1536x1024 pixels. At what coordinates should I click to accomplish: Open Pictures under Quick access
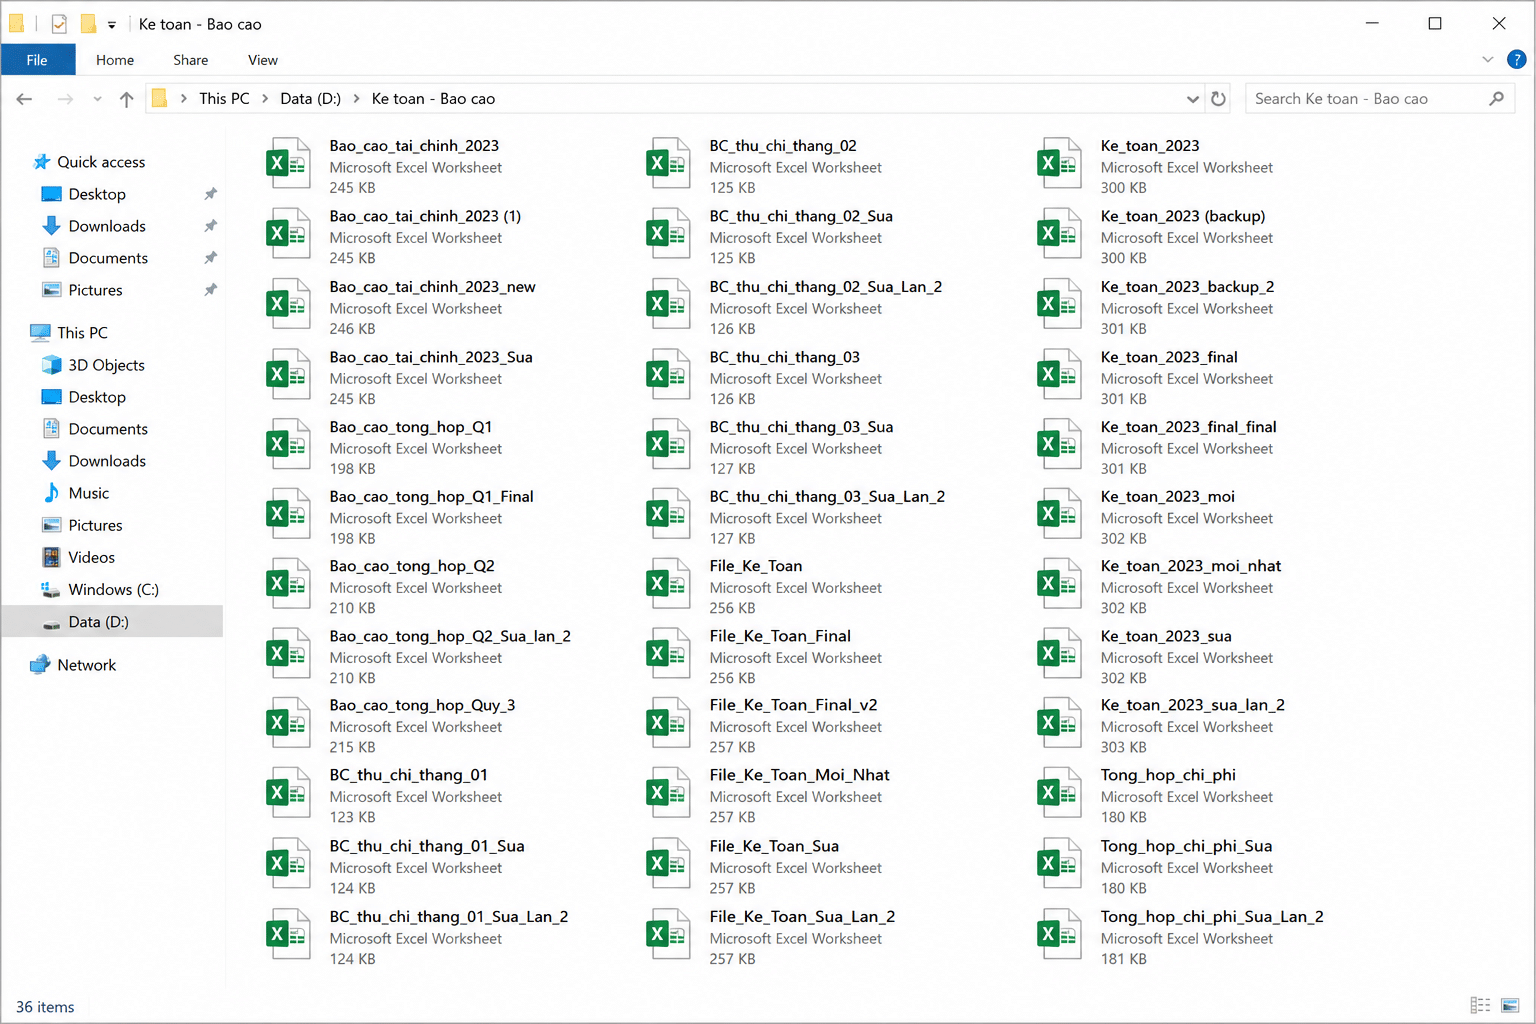point(95,290)
